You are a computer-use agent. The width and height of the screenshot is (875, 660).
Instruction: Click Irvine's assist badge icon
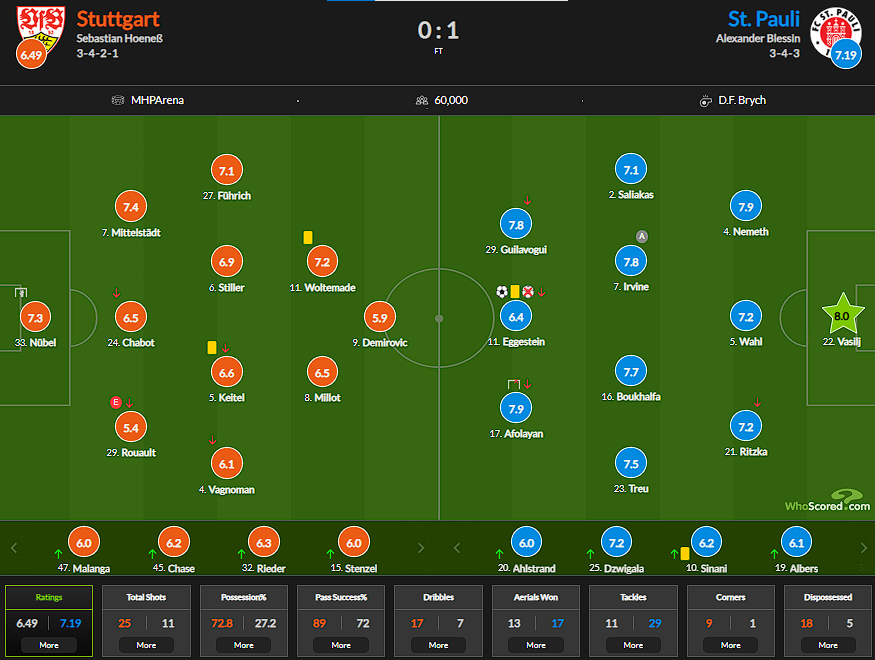[642, 236]
